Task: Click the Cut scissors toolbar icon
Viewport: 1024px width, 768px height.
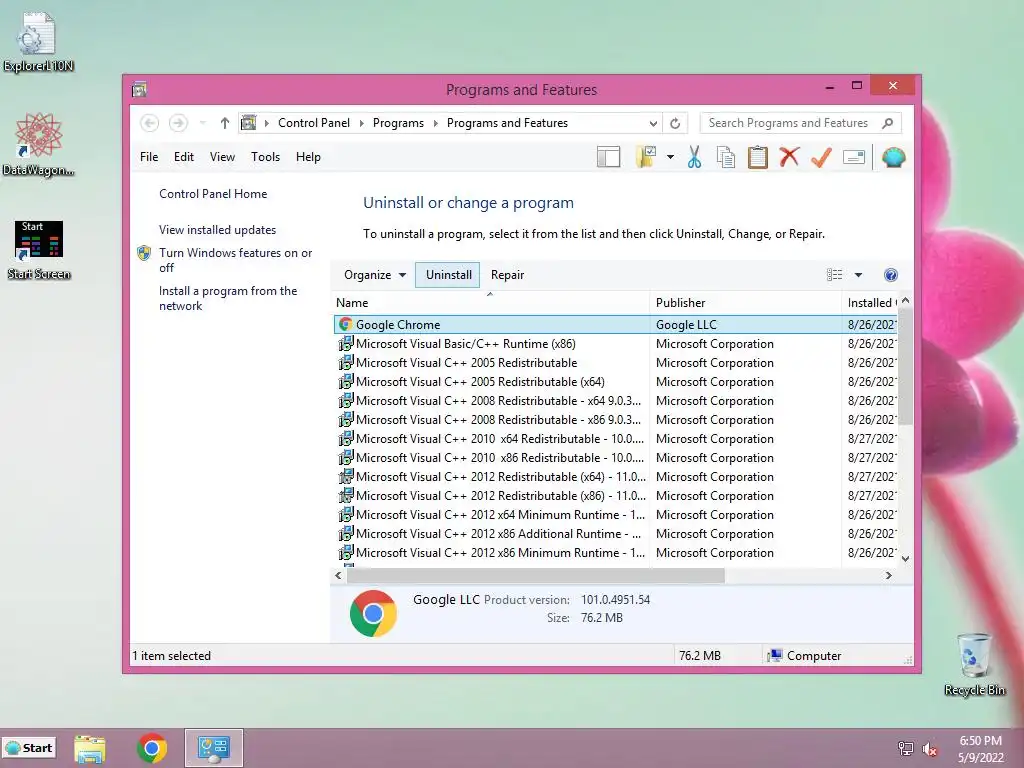Action: [694, 157]
